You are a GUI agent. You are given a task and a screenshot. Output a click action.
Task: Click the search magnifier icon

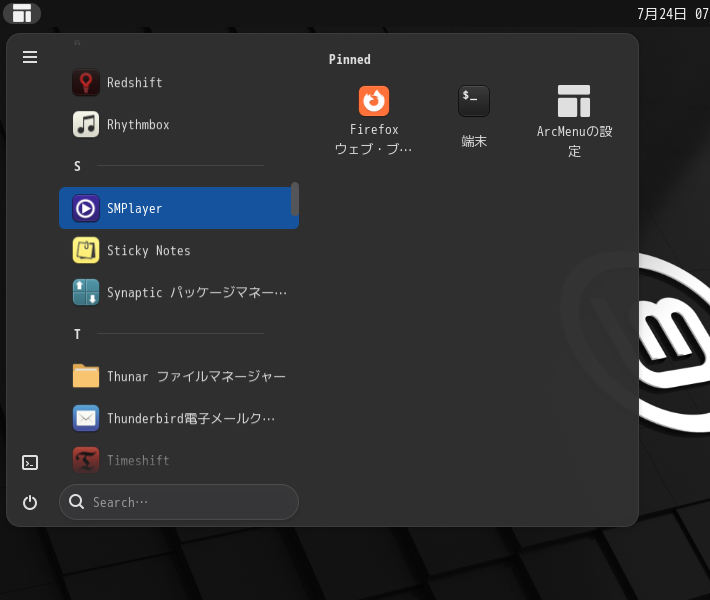tap(76, 501)
